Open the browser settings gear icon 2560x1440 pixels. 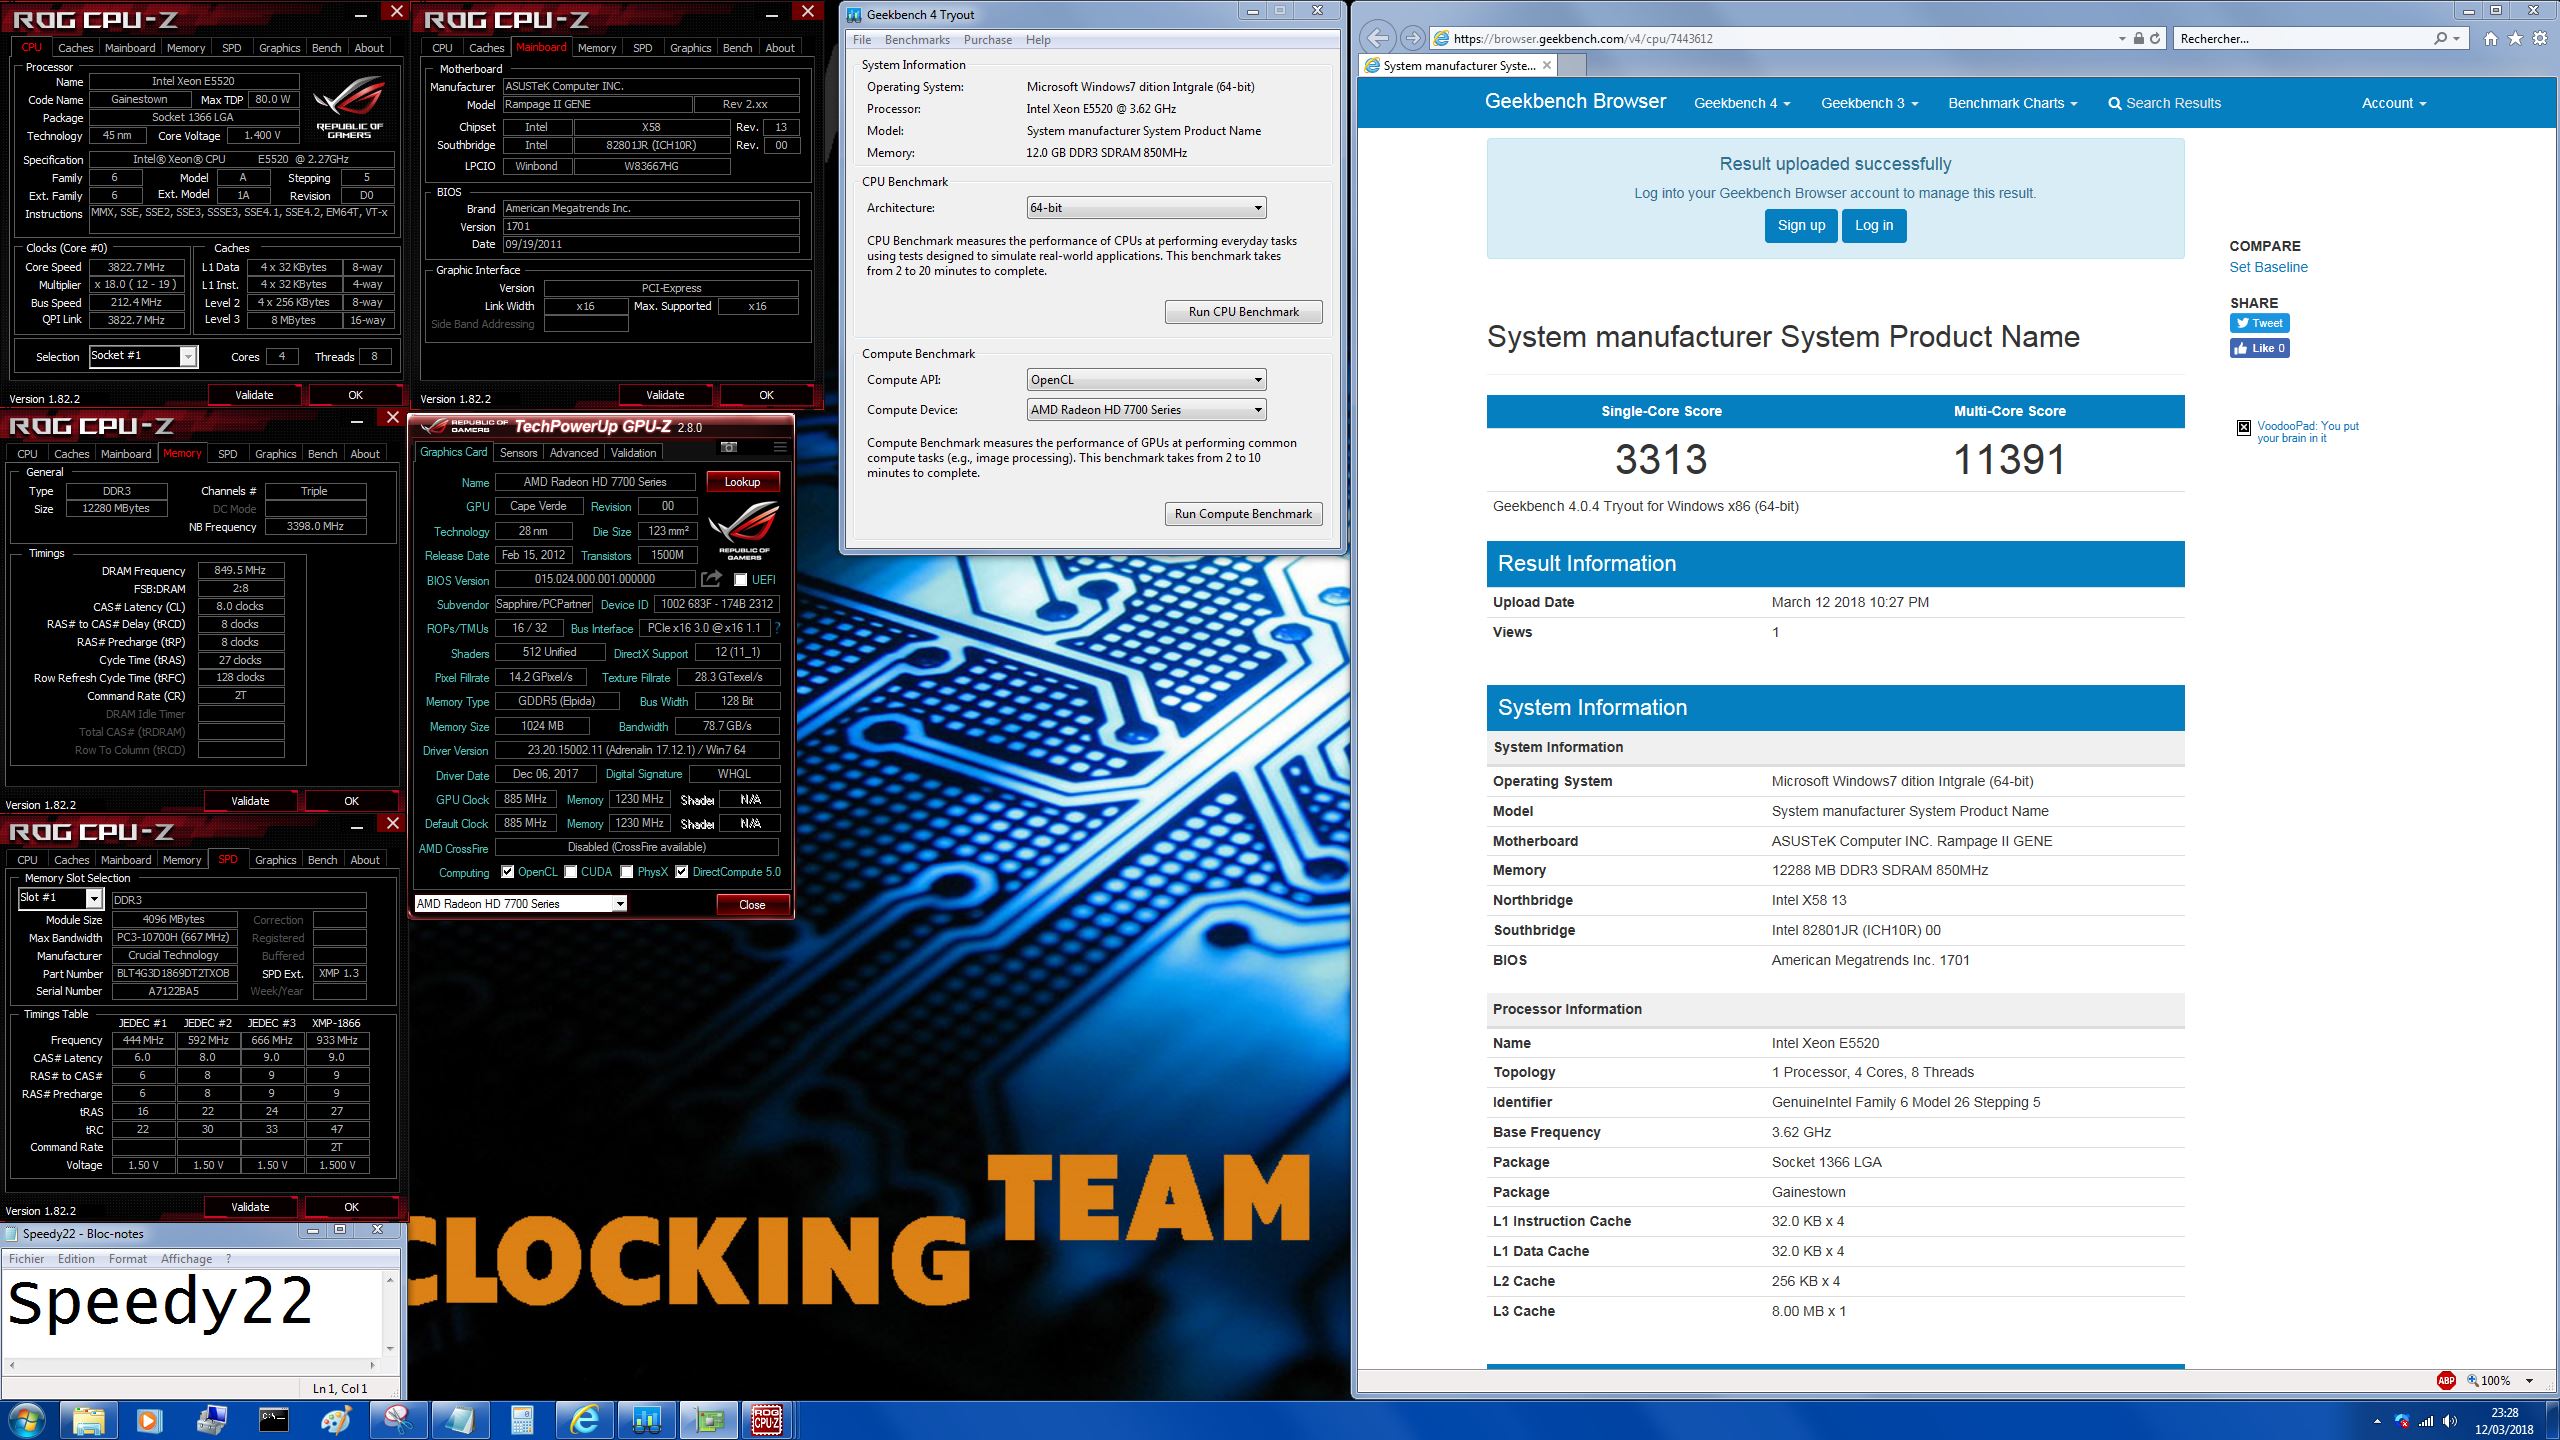[2540, 38]
